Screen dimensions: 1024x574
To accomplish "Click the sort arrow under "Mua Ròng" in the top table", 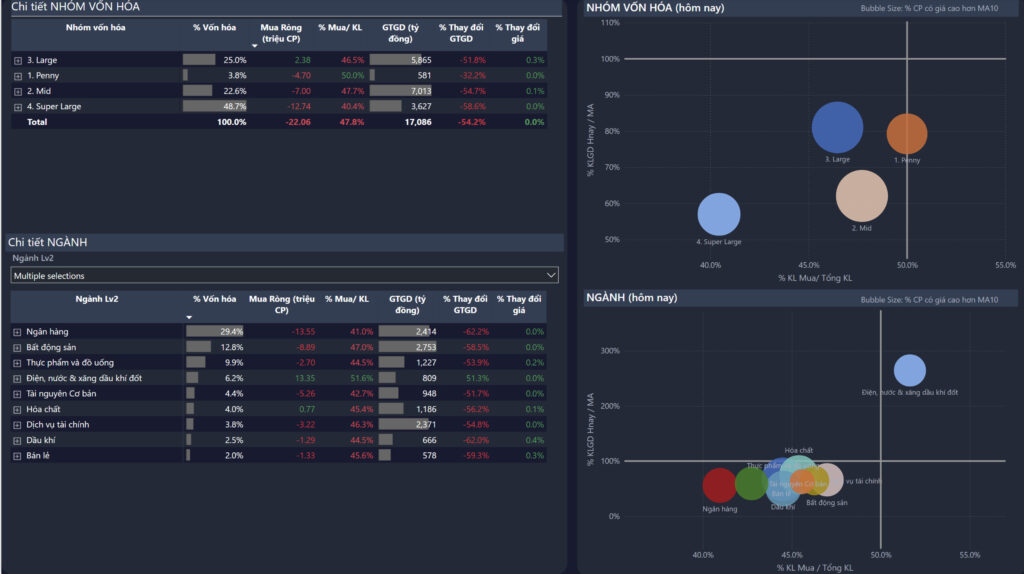I will 254,46.
